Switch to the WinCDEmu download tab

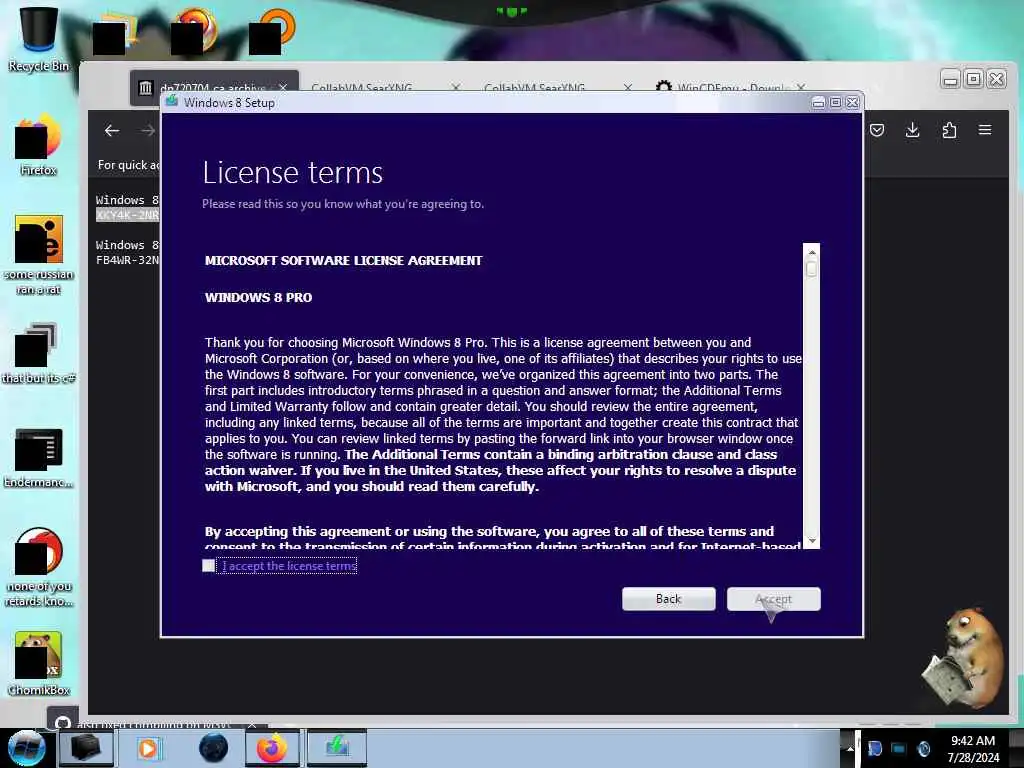(731, 87)
